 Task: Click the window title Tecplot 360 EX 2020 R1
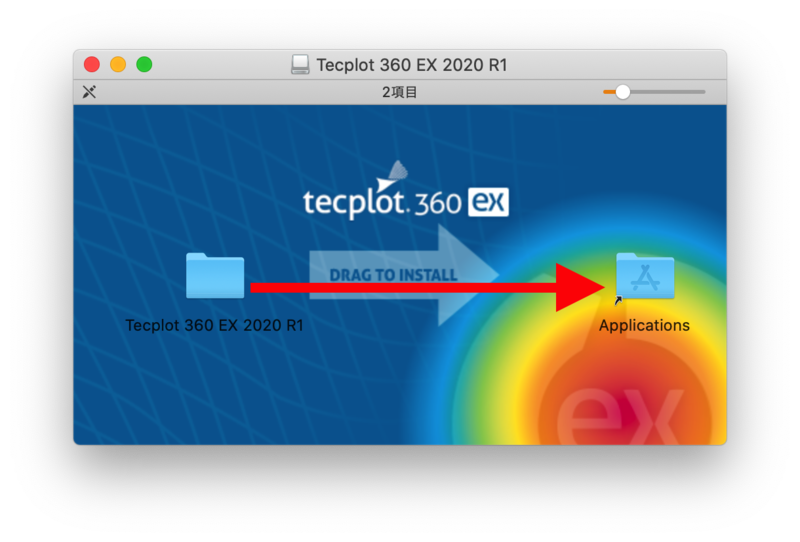click(x=412, y=65)
